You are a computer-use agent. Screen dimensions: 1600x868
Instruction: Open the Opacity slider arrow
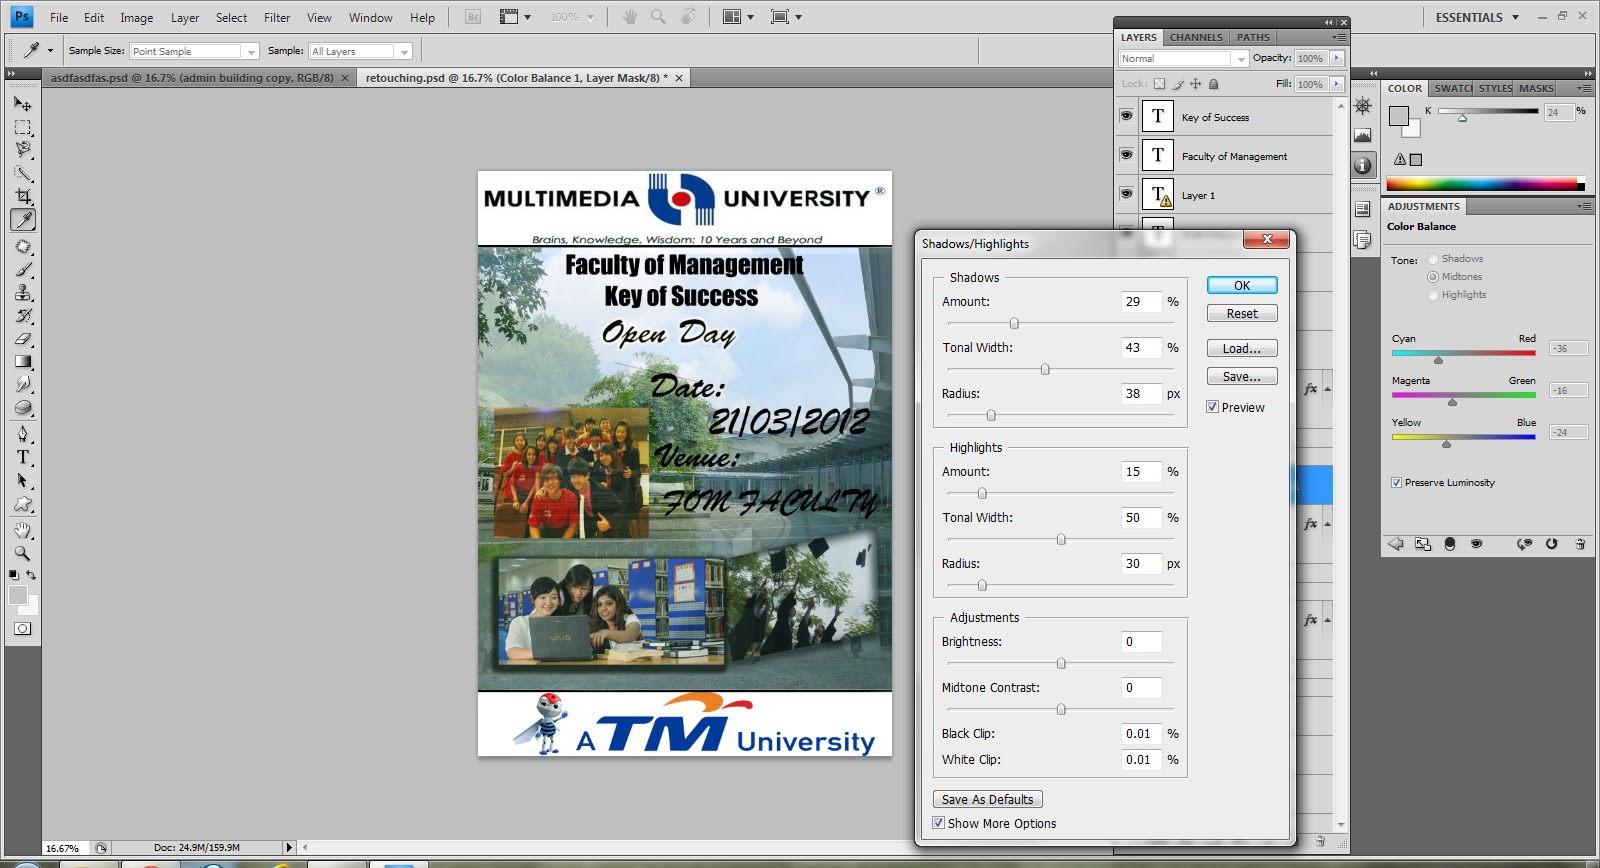click(1337, 58)
